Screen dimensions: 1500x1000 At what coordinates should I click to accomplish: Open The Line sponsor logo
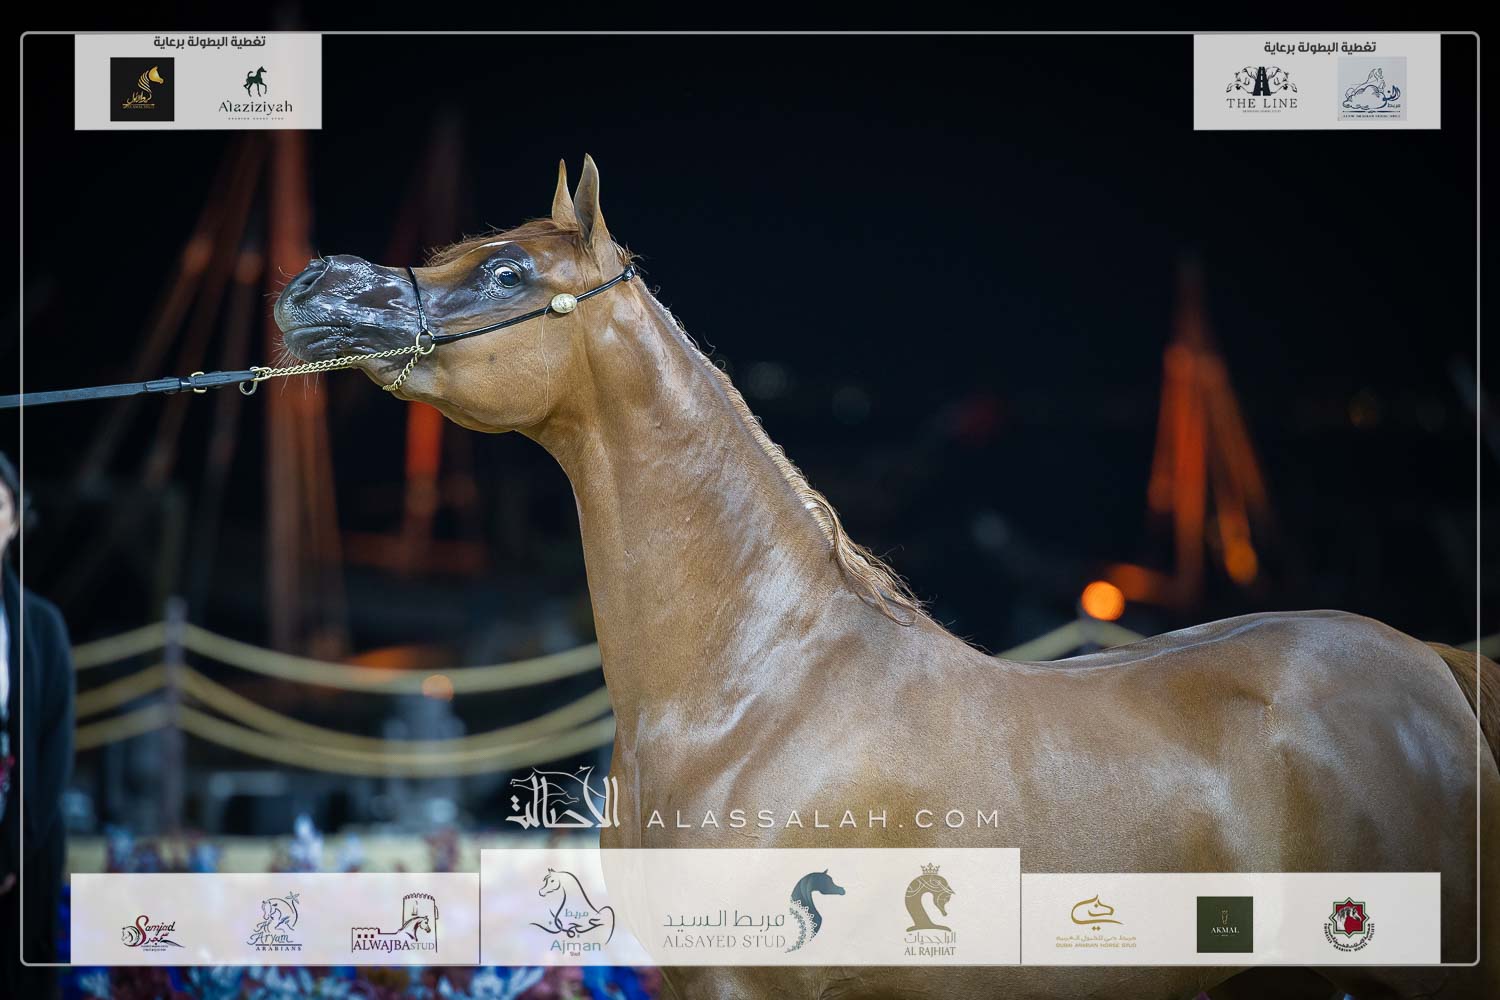(1261, 89)
